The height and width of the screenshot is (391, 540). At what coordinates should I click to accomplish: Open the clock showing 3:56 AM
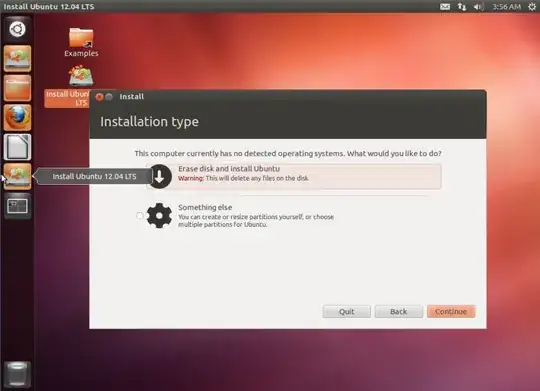[507, 7]
